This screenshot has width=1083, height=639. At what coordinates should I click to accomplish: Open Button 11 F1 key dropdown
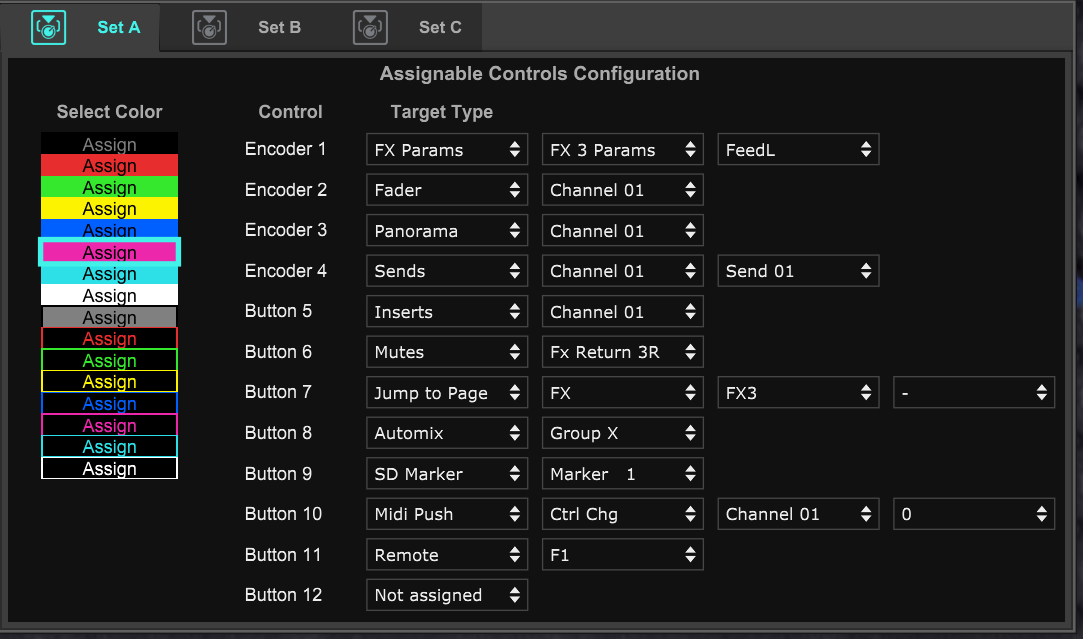pyautogui.click(x=622, y=555)
